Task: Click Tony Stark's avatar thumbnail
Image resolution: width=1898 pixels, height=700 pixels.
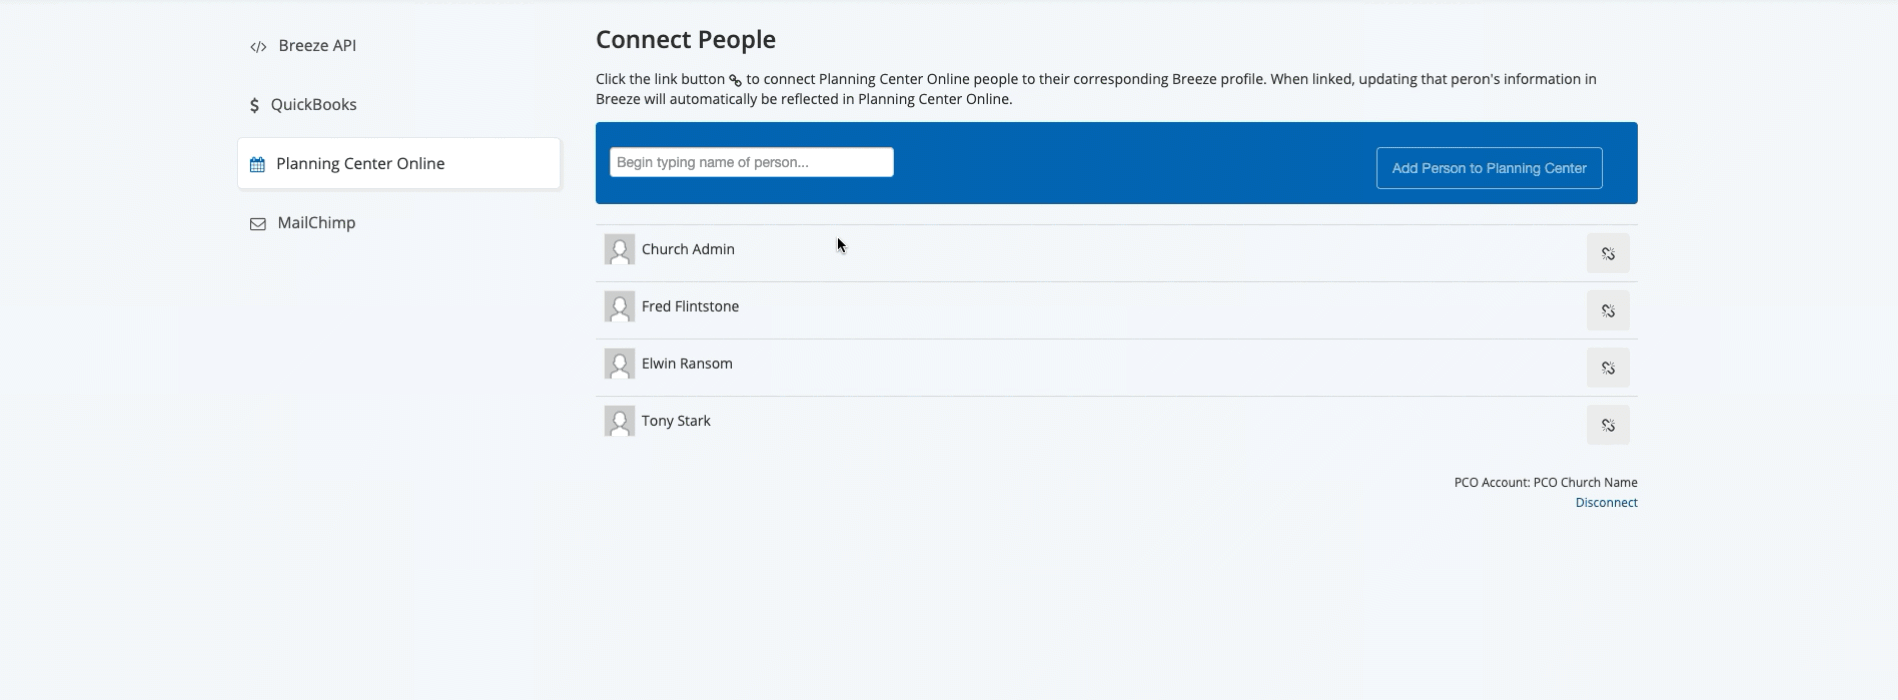Action: pyautogui.click(x=620, y=420)
